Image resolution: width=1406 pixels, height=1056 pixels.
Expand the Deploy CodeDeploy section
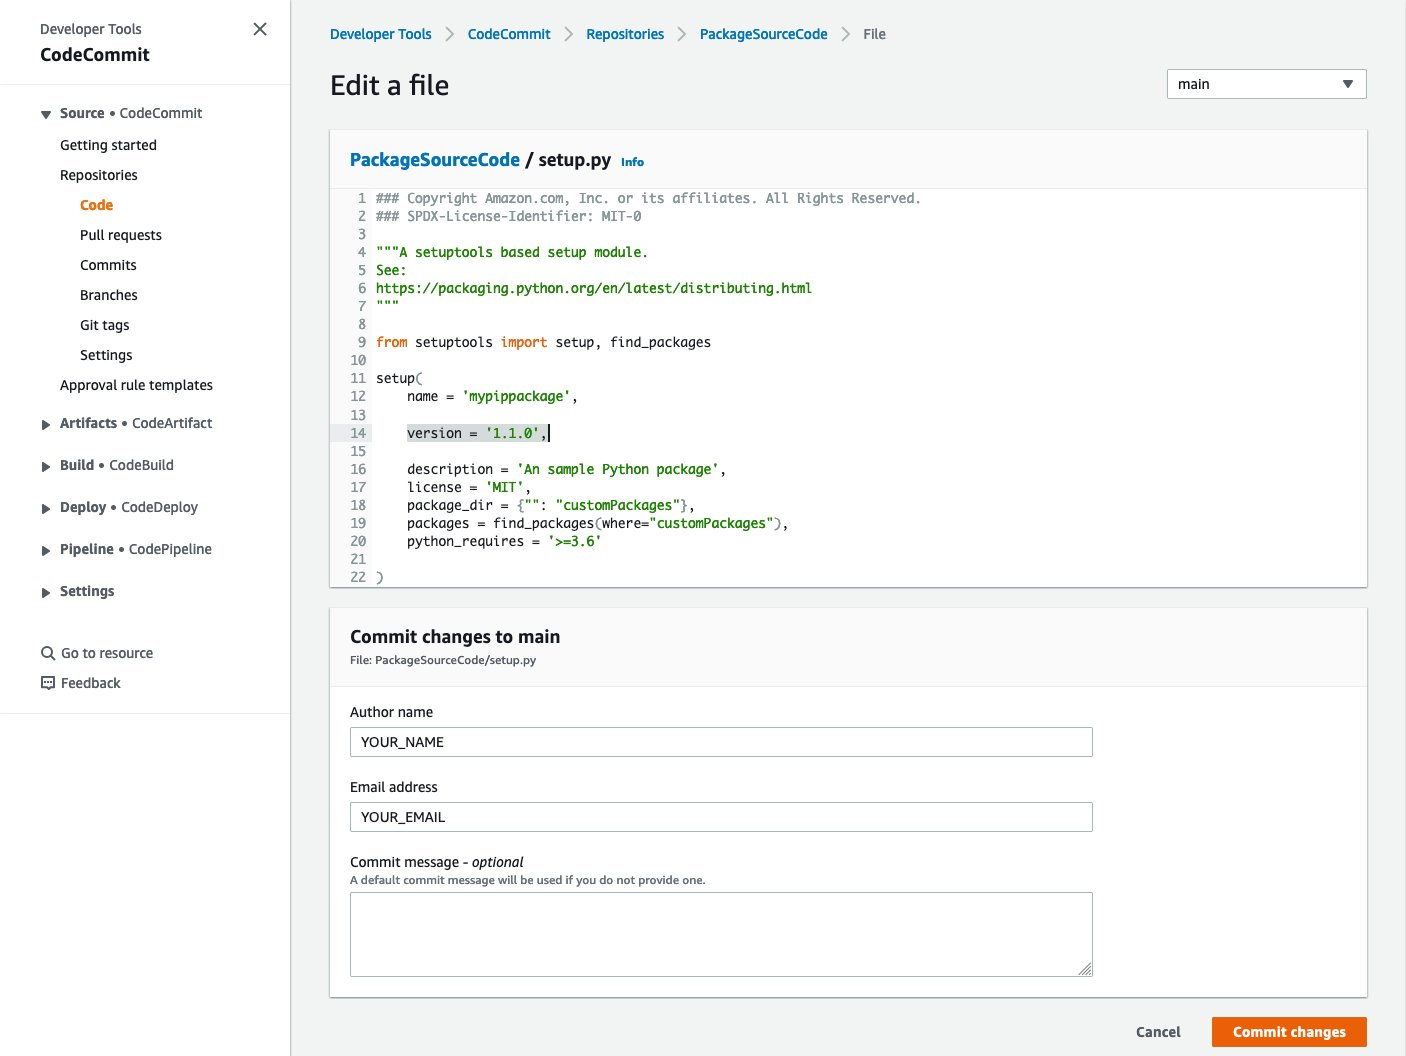coord(45,507)
